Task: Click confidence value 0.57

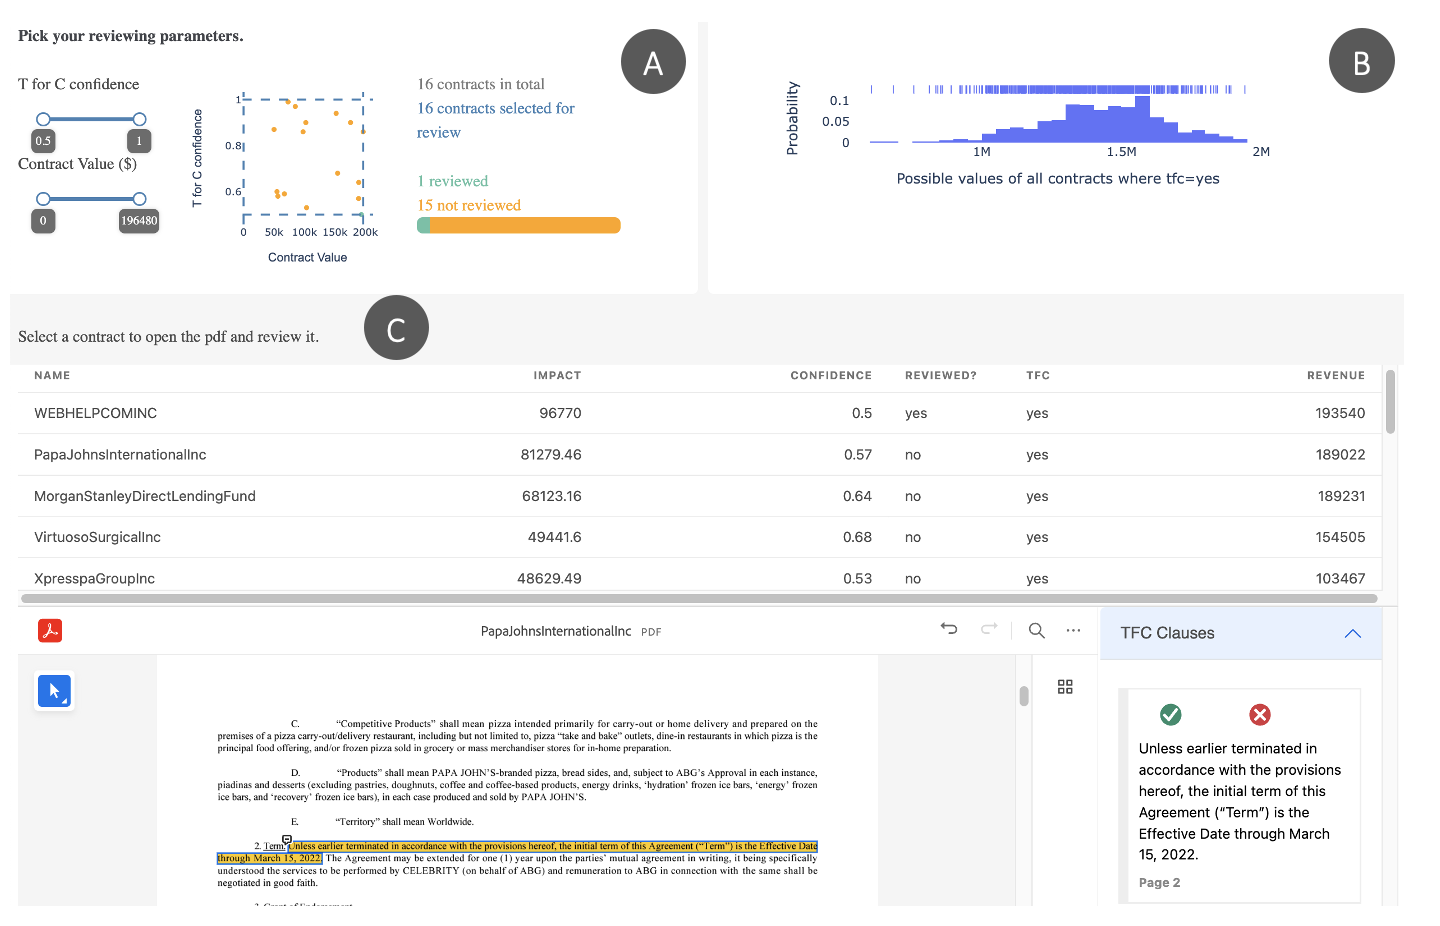Action: click(x=858, y=454)
